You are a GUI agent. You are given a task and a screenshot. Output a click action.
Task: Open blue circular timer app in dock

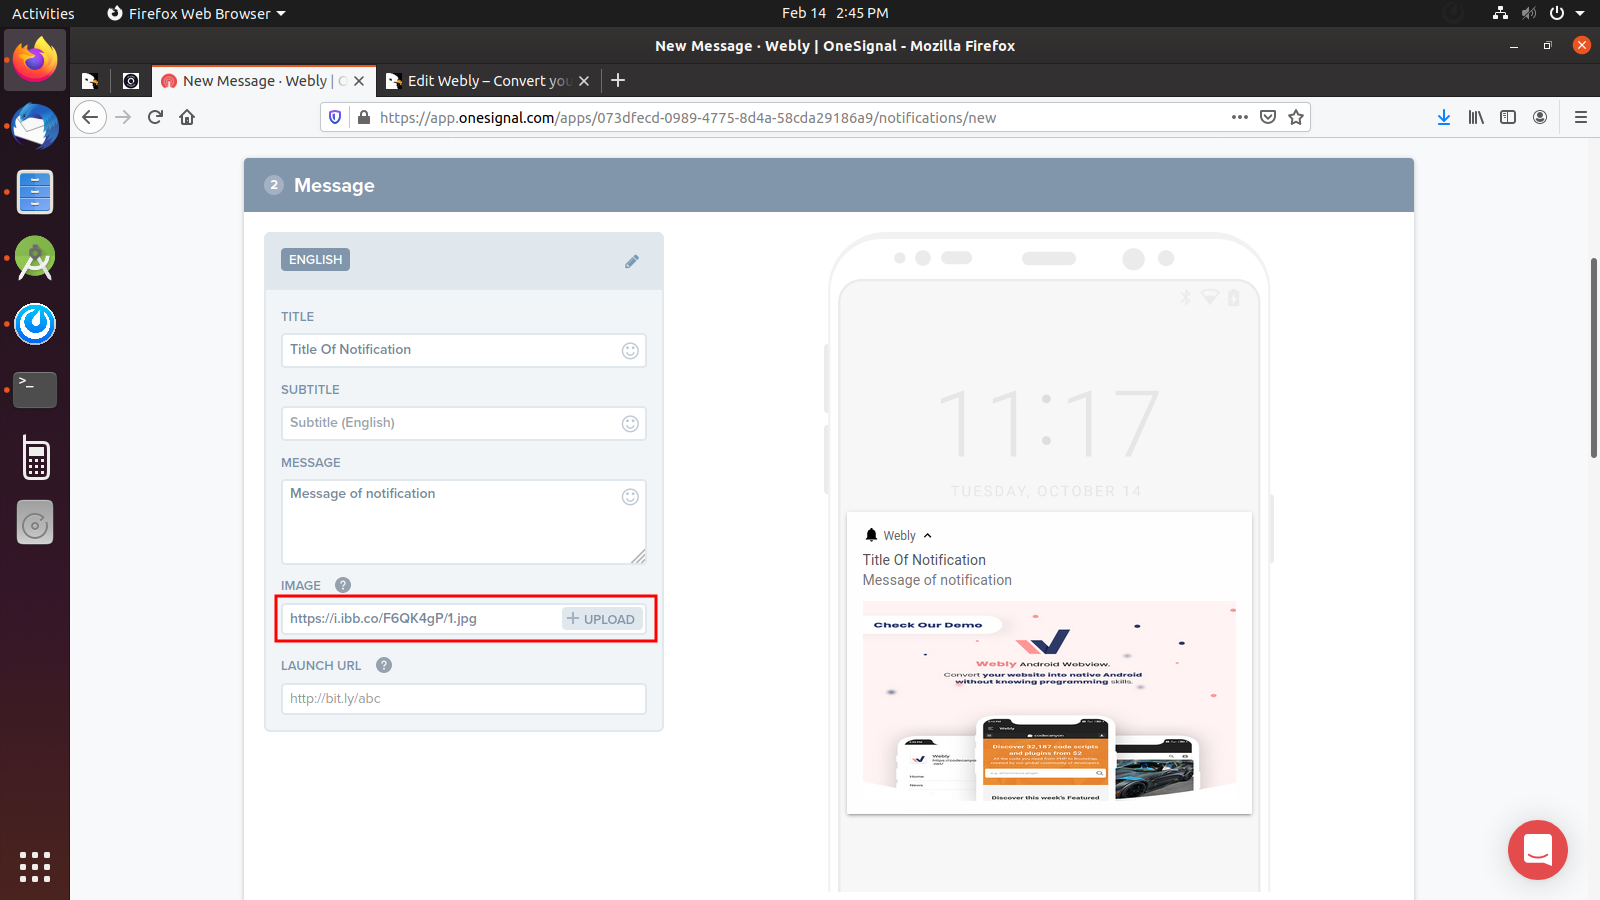point(35,324)
